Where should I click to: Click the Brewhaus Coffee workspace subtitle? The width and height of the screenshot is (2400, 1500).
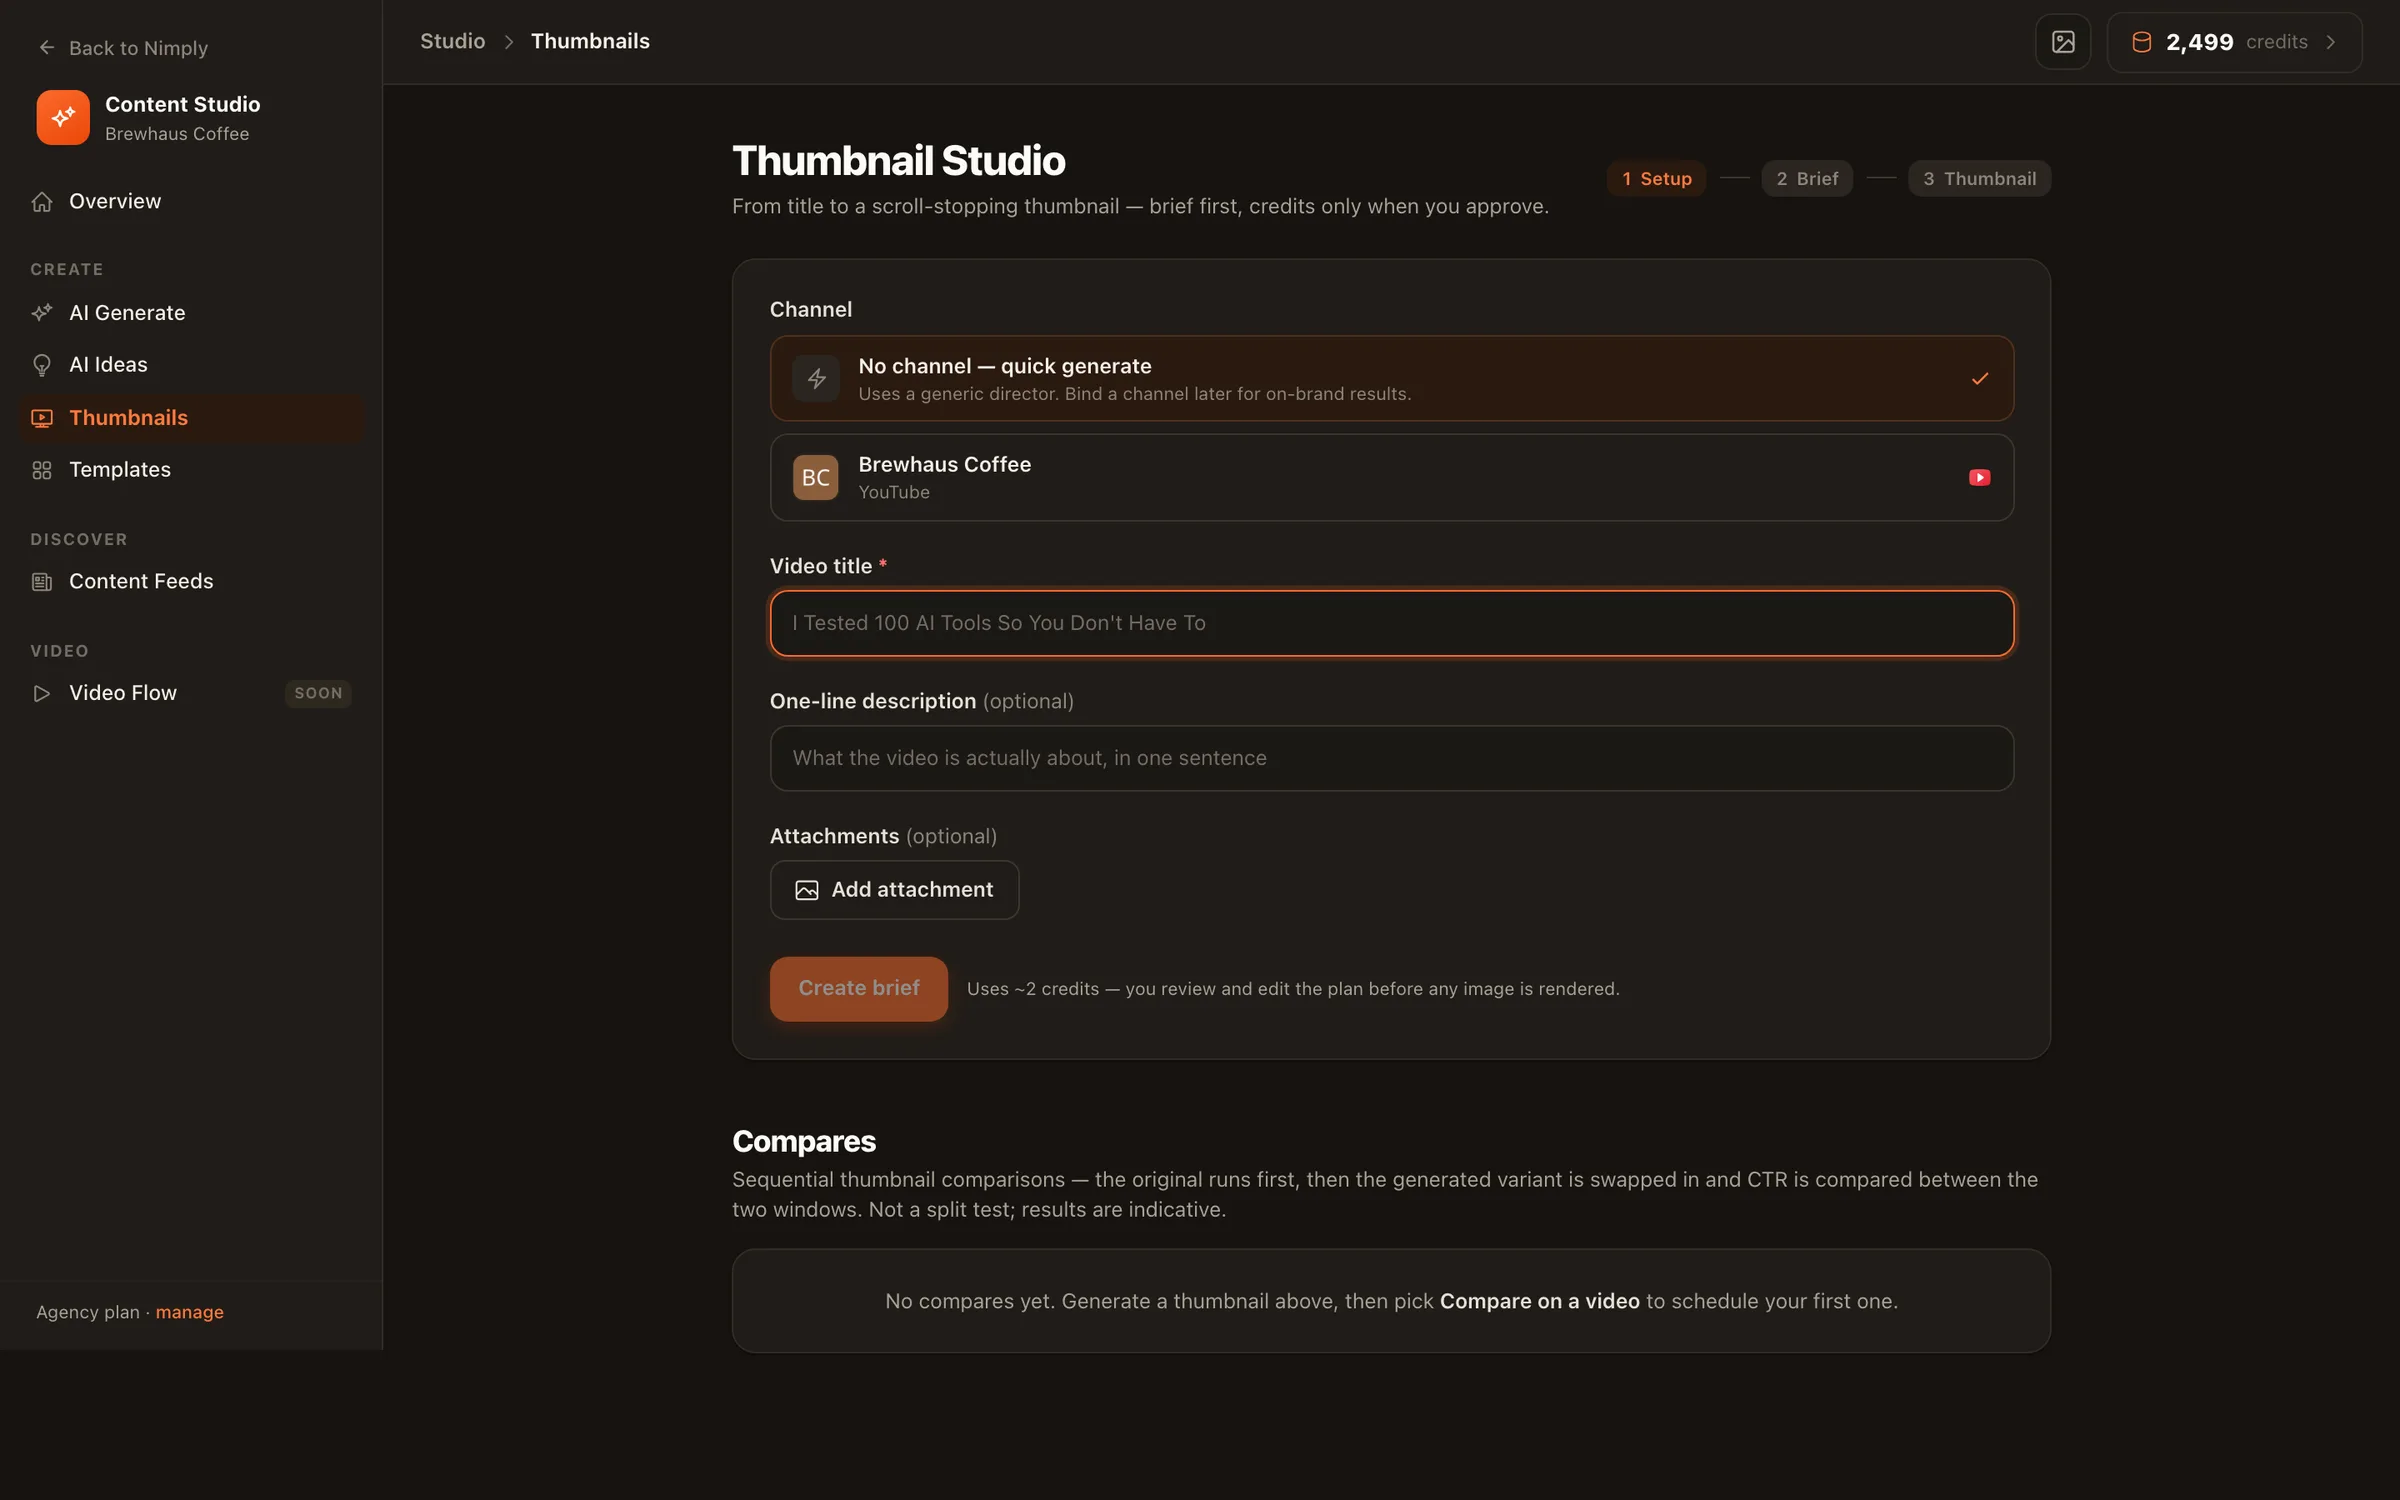coord(177,134)
